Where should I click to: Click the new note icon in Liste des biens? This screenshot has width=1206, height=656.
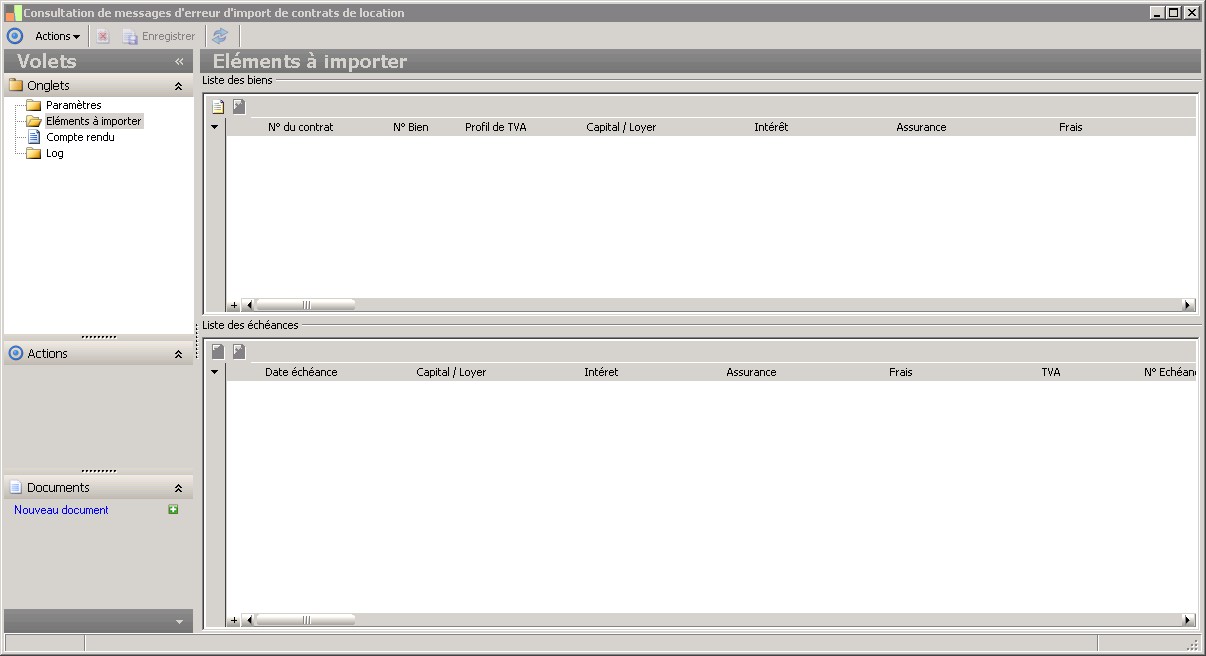(x=218, y=107)
